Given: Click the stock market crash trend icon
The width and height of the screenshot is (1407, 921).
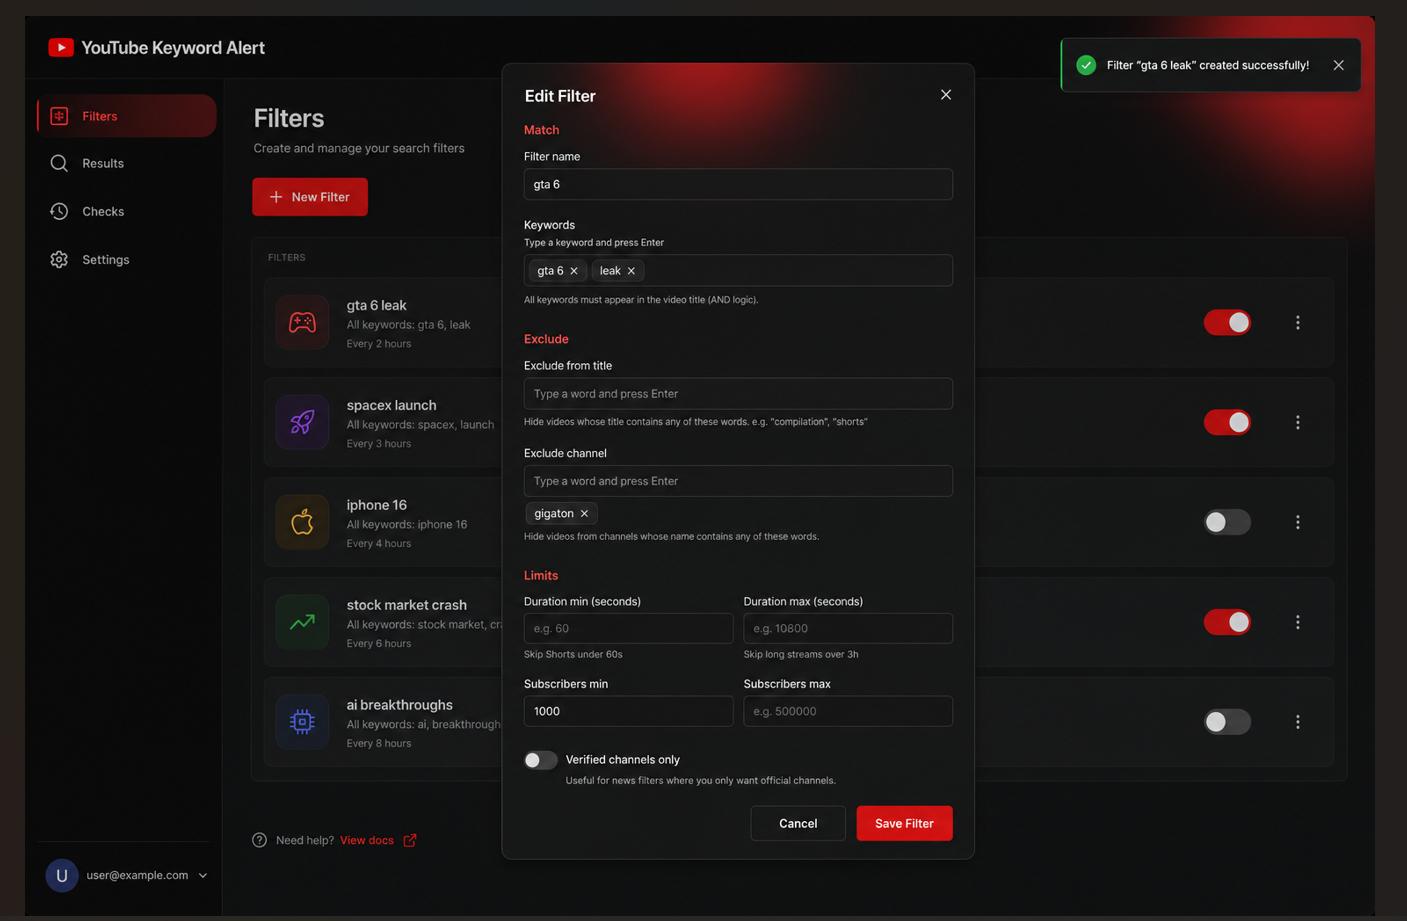Looking at the screenshot, I should pos(302,622).
